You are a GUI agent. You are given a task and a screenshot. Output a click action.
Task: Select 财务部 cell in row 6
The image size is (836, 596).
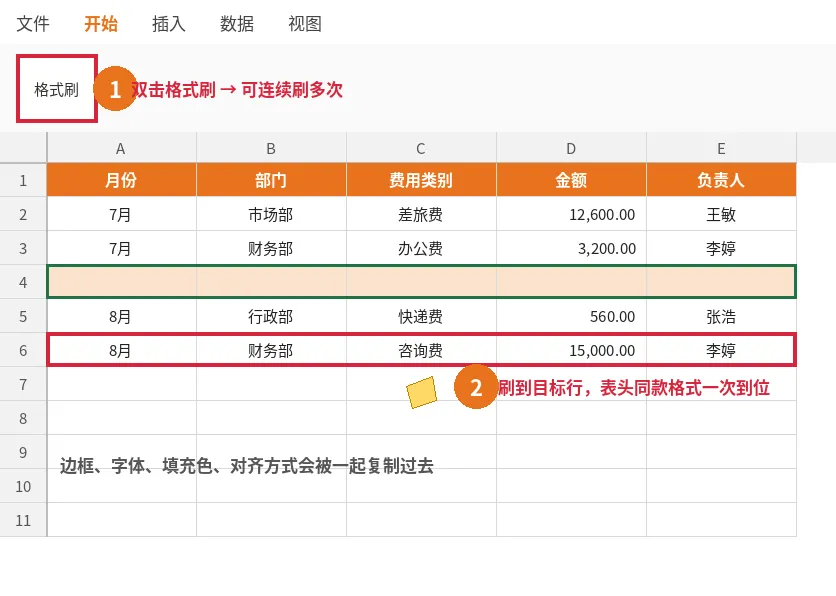coord(271,350)
